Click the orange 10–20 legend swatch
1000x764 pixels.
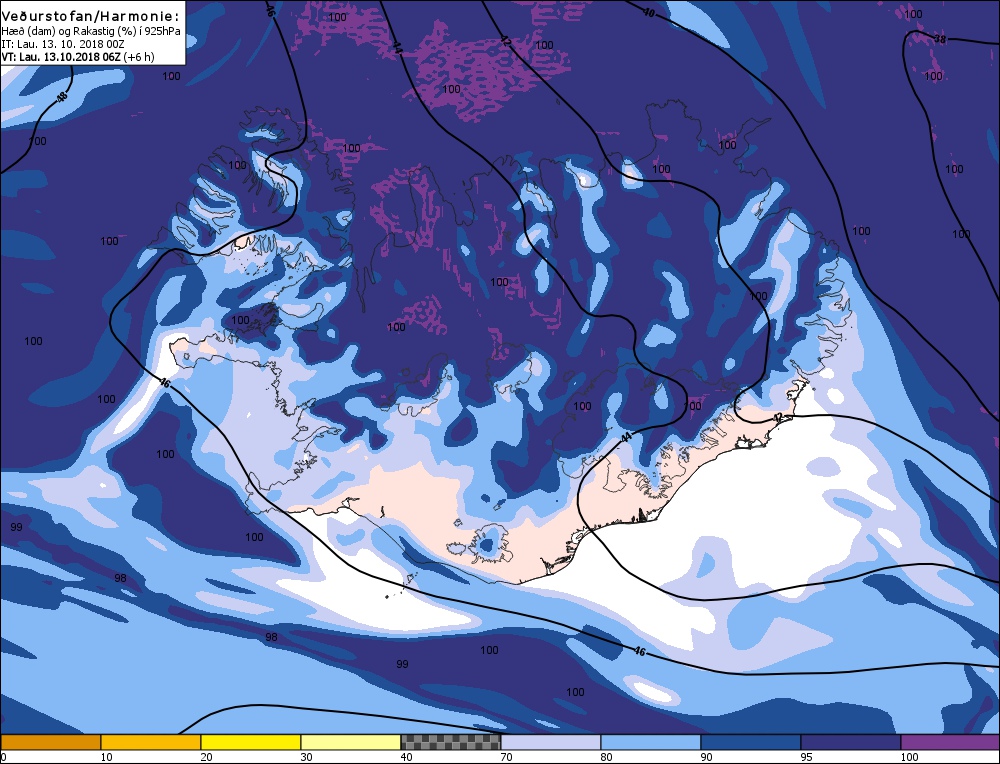(x=151, y=742)
